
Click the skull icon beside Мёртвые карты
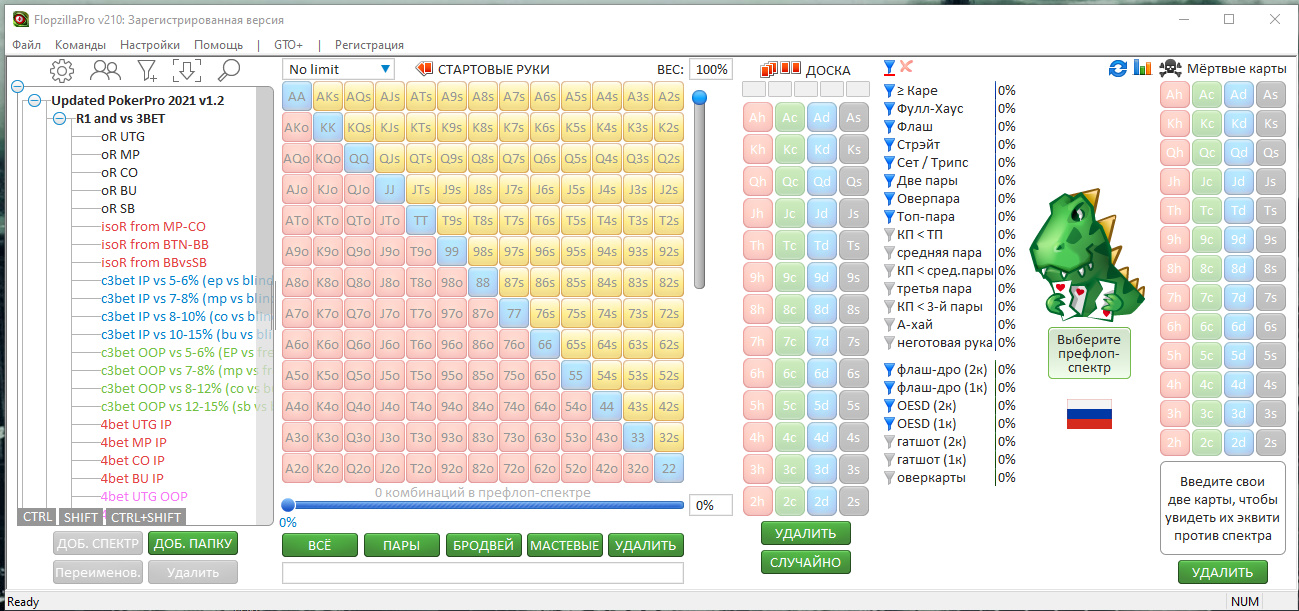click(1169, 68)
